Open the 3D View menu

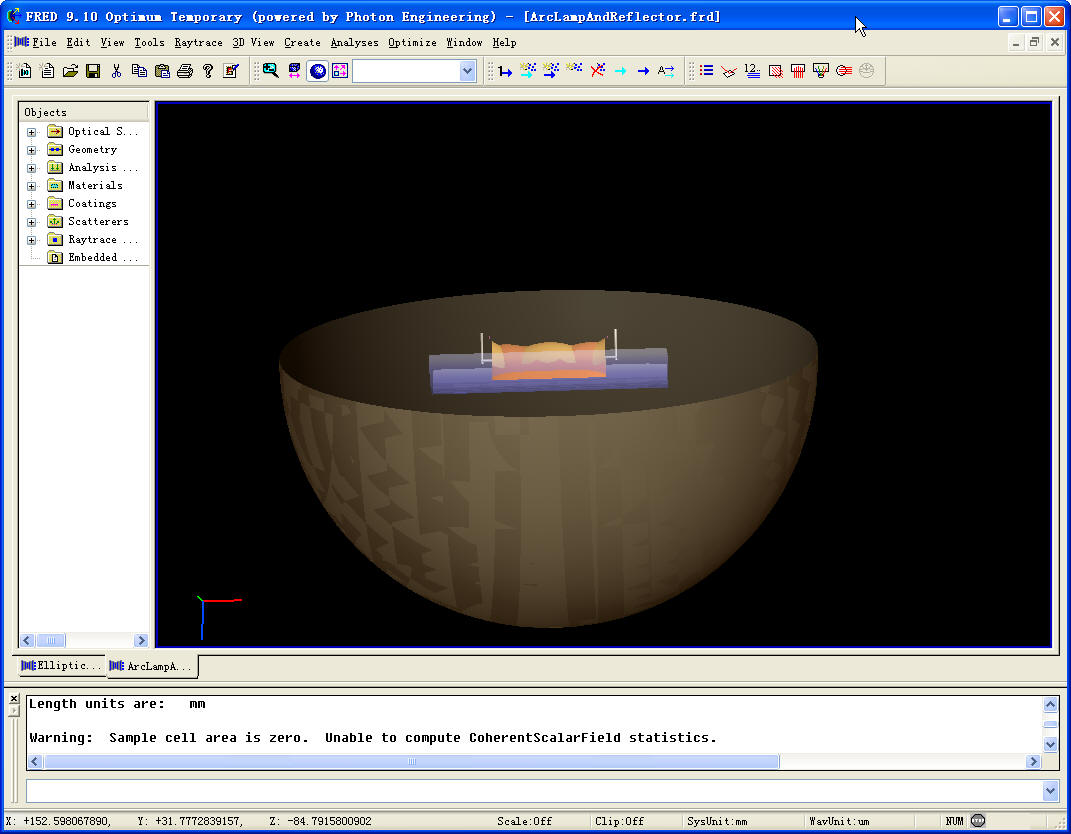(x=253, y=42)
